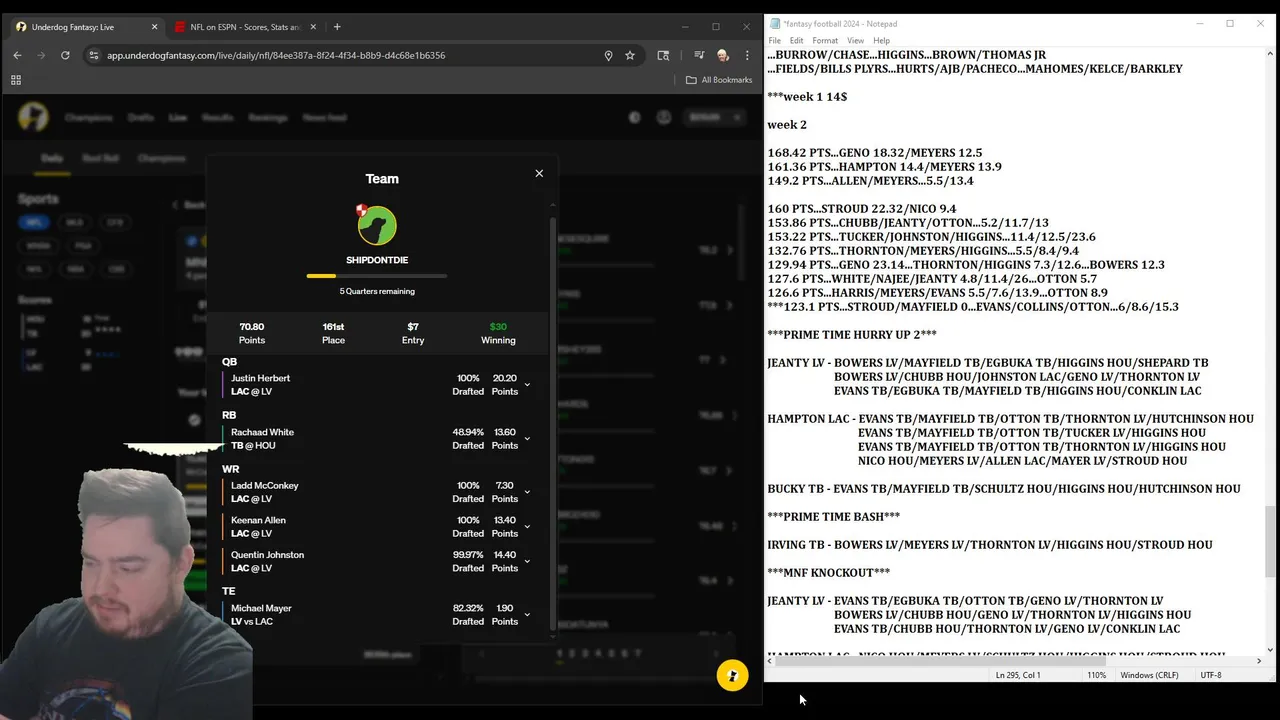Screen dimensions: 1280x720
Task: Close the Underdog Fantasy: Live tab
Action: pos(154,27)
